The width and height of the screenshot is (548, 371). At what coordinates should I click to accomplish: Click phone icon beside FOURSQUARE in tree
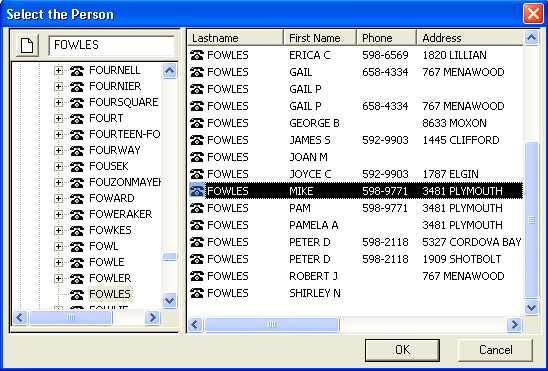coord(77,102)
